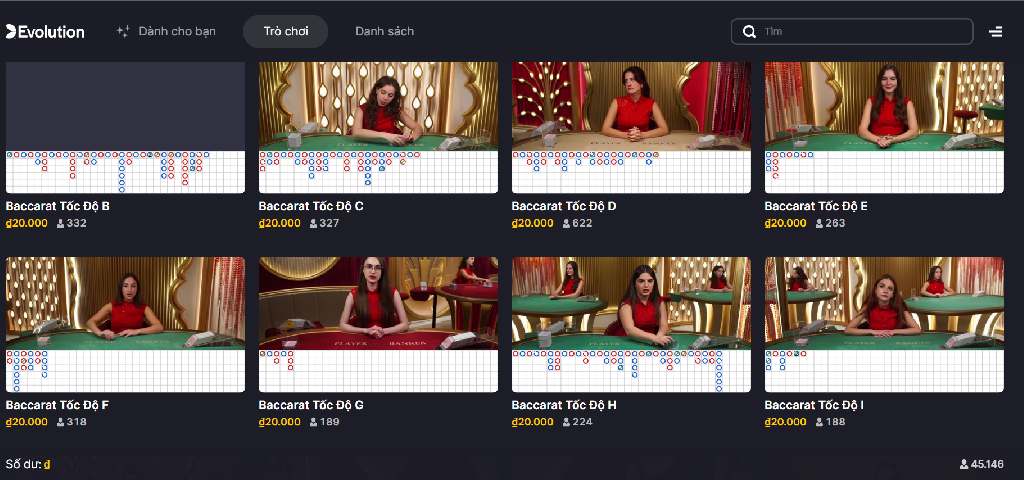This screenshot has width=1024, height=480.
Task: Click the Baccarat Tốc Độ E title
Action: pyautogui.click(x=816, y=206)
